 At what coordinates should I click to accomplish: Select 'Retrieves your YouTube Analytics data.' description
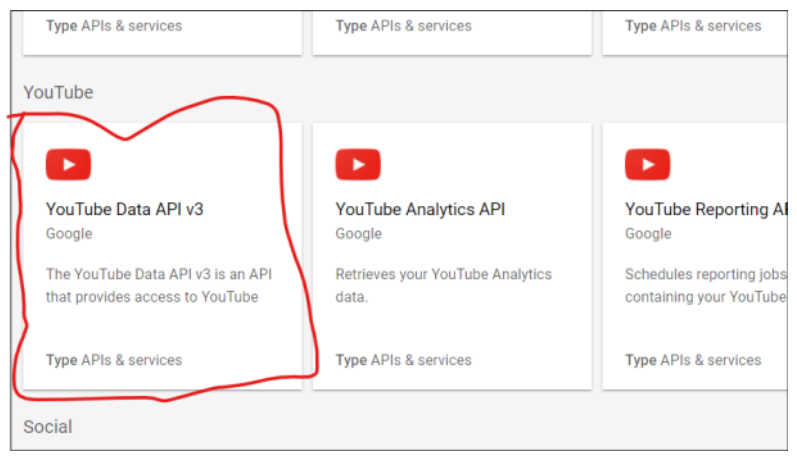[x=444, y=285]
